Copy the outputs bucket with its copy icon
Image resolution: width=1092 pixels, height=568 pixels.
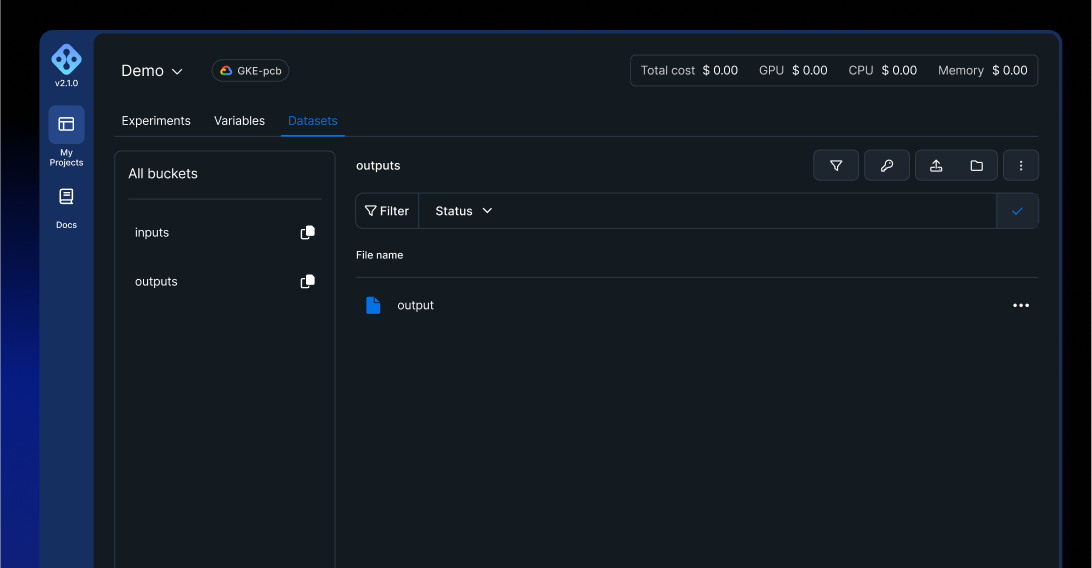click(307, 281)
